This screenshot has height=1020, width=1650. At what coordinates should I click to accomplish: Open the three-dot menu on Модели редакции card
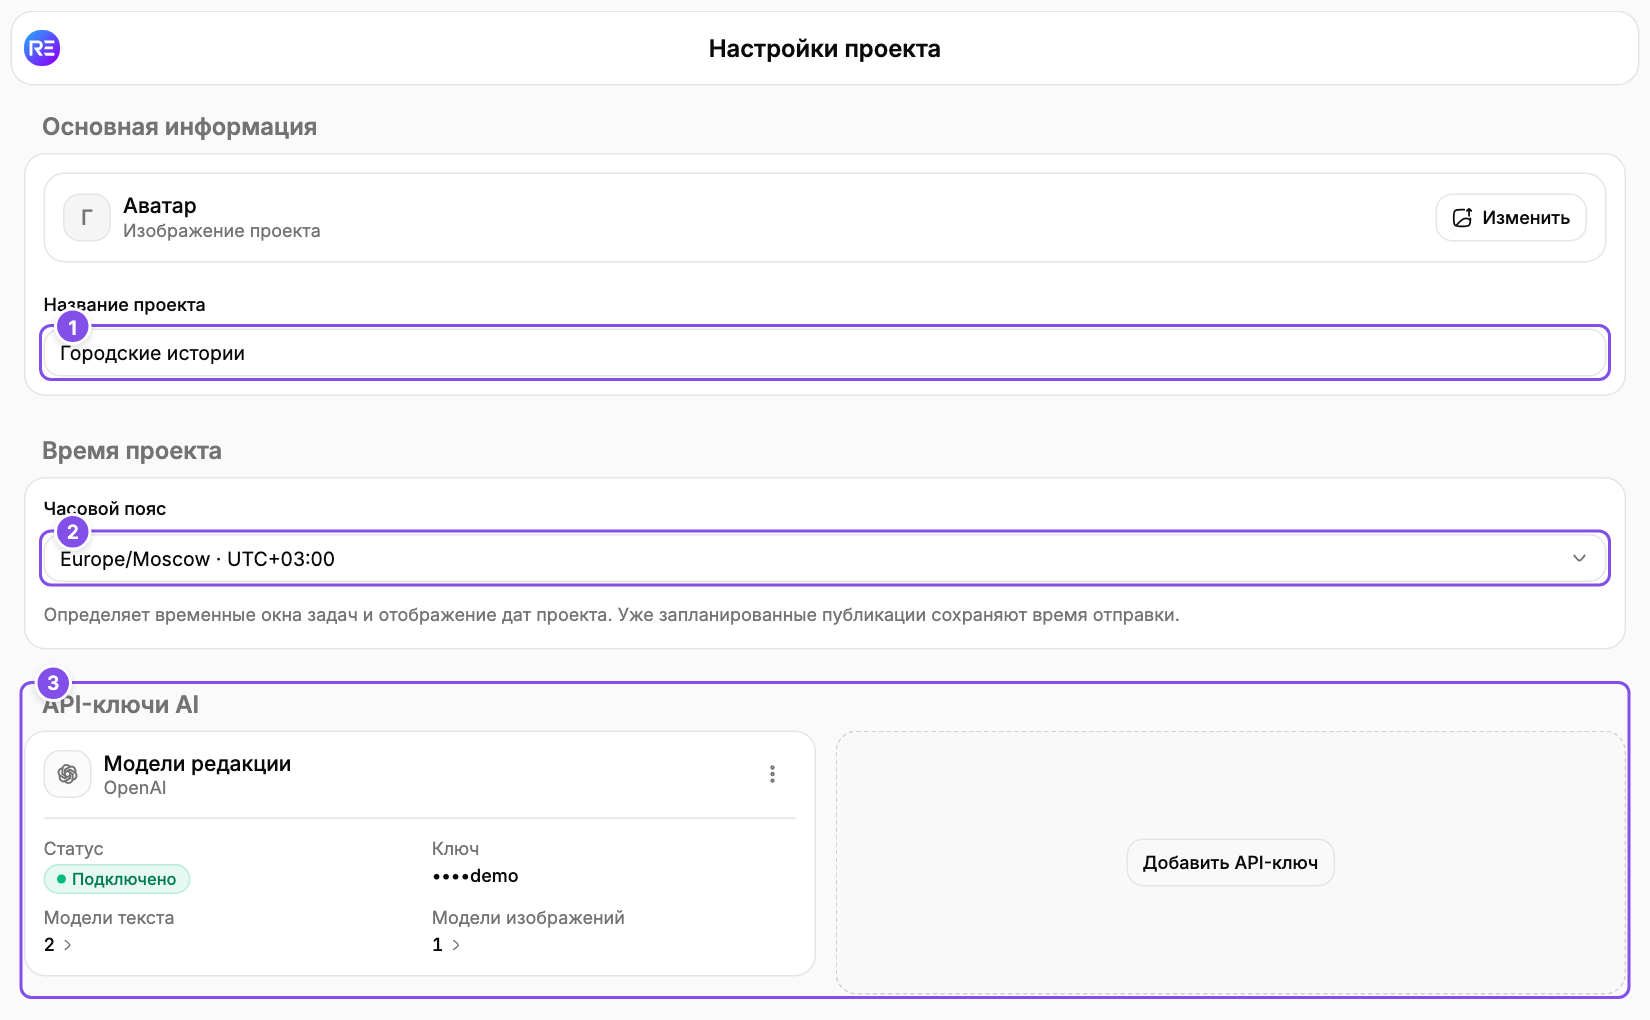(772, 774)
